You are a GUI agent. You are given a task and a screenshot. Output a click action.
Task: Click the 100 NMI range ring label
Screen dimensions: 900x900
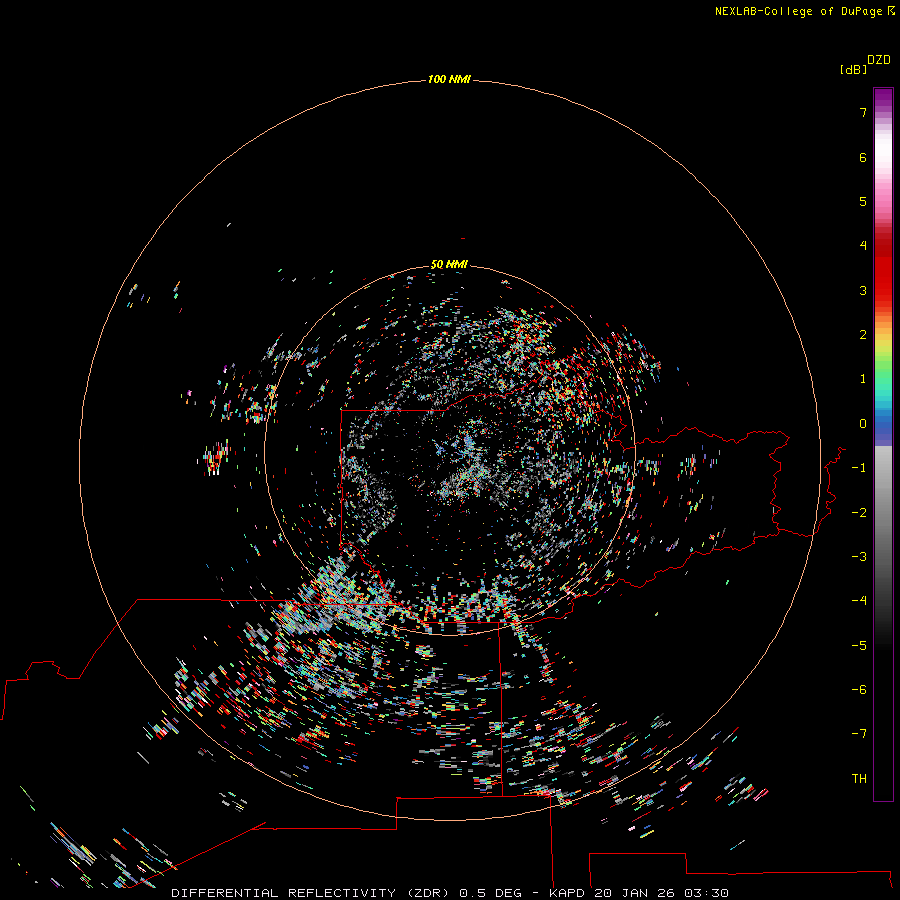coord(449,79)
